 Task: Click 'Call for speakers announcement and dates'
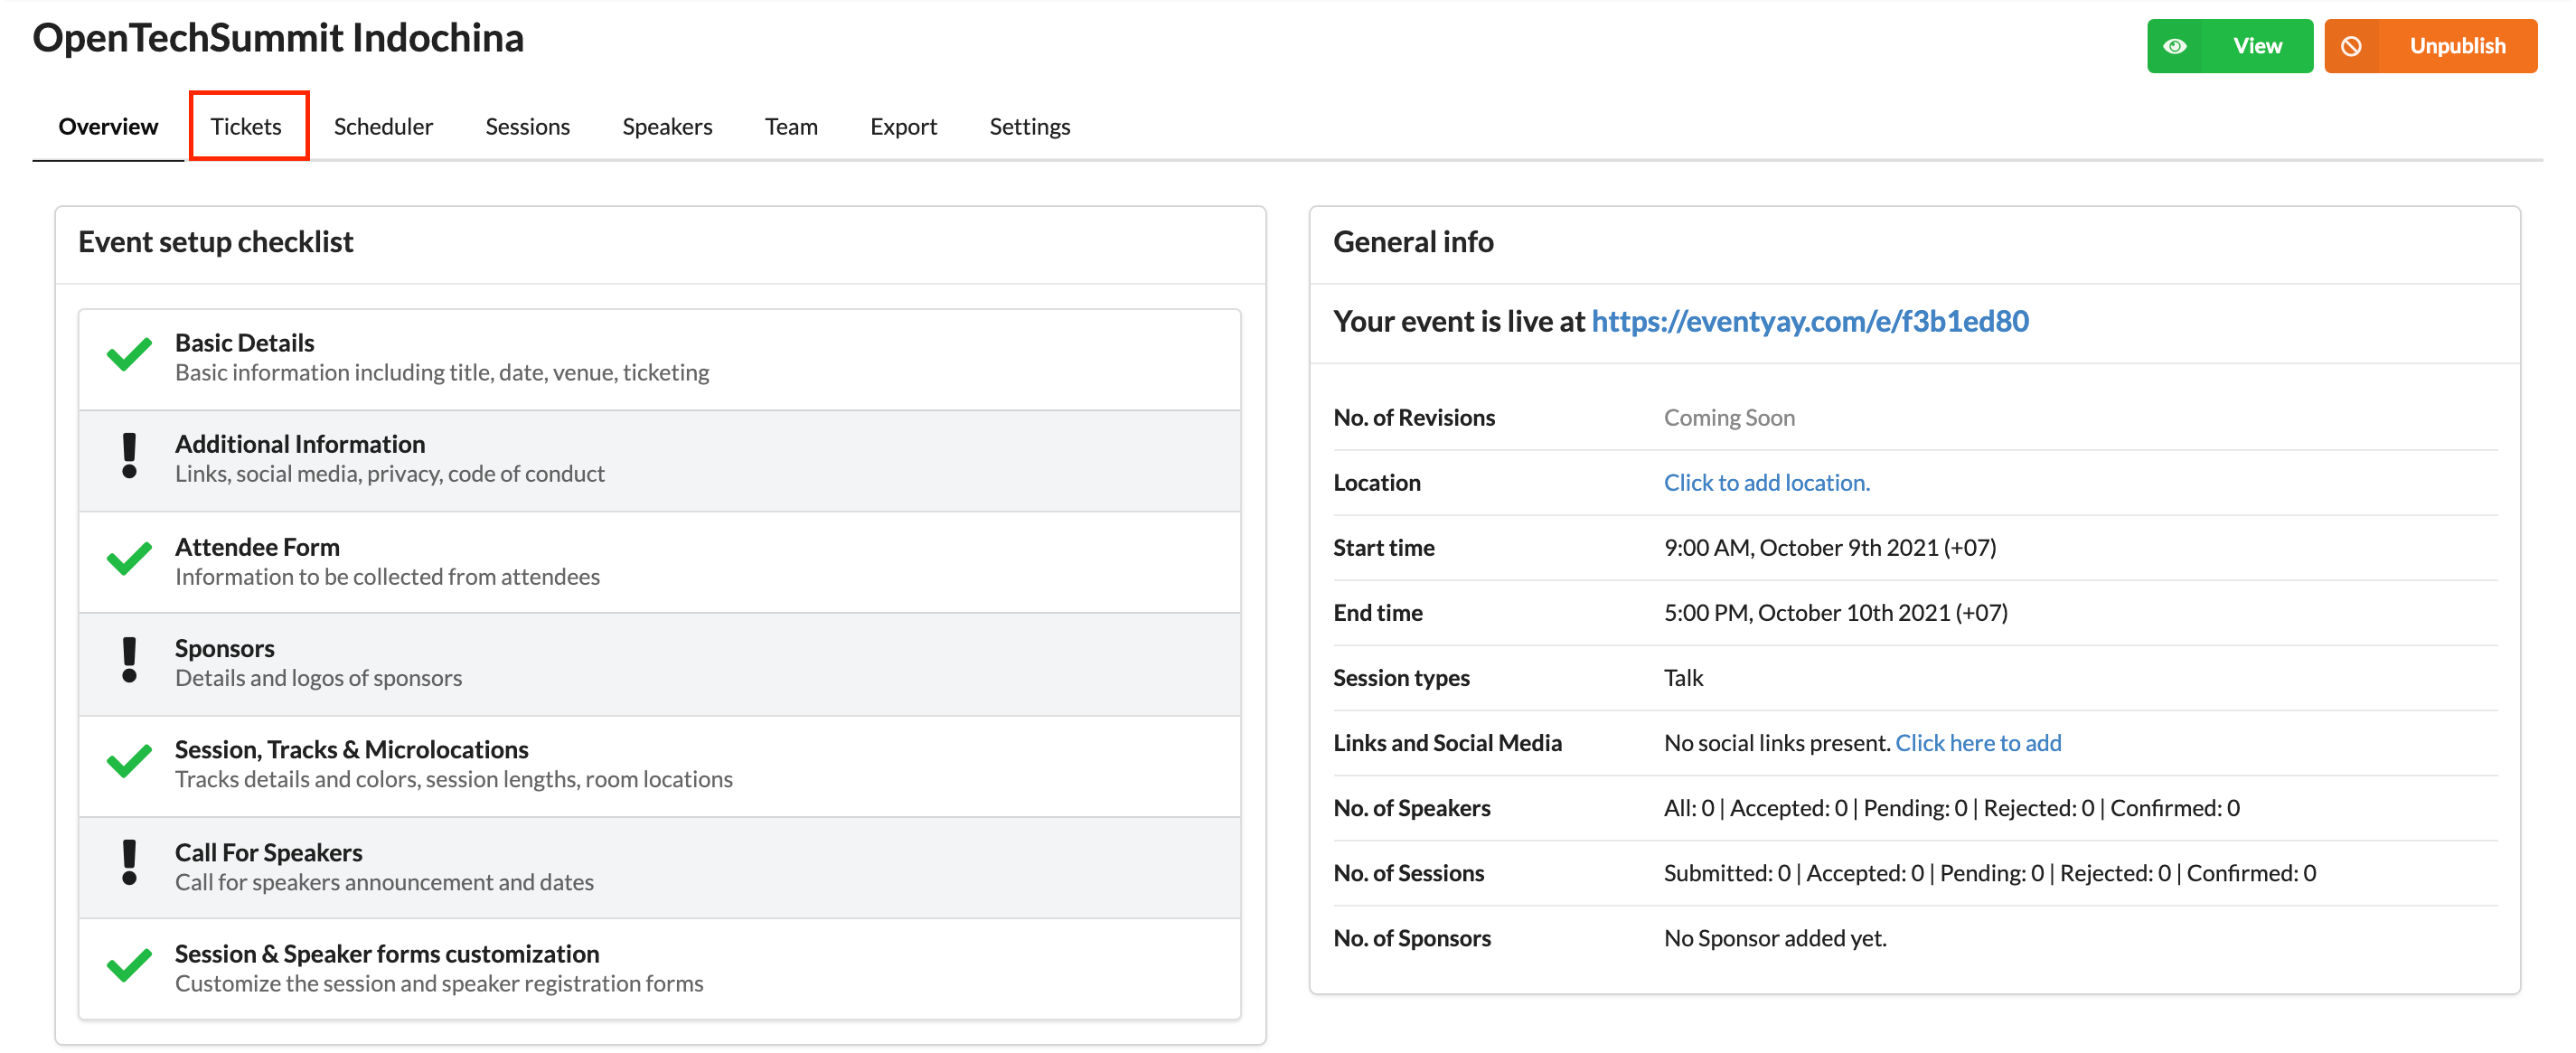coord(384,882)
